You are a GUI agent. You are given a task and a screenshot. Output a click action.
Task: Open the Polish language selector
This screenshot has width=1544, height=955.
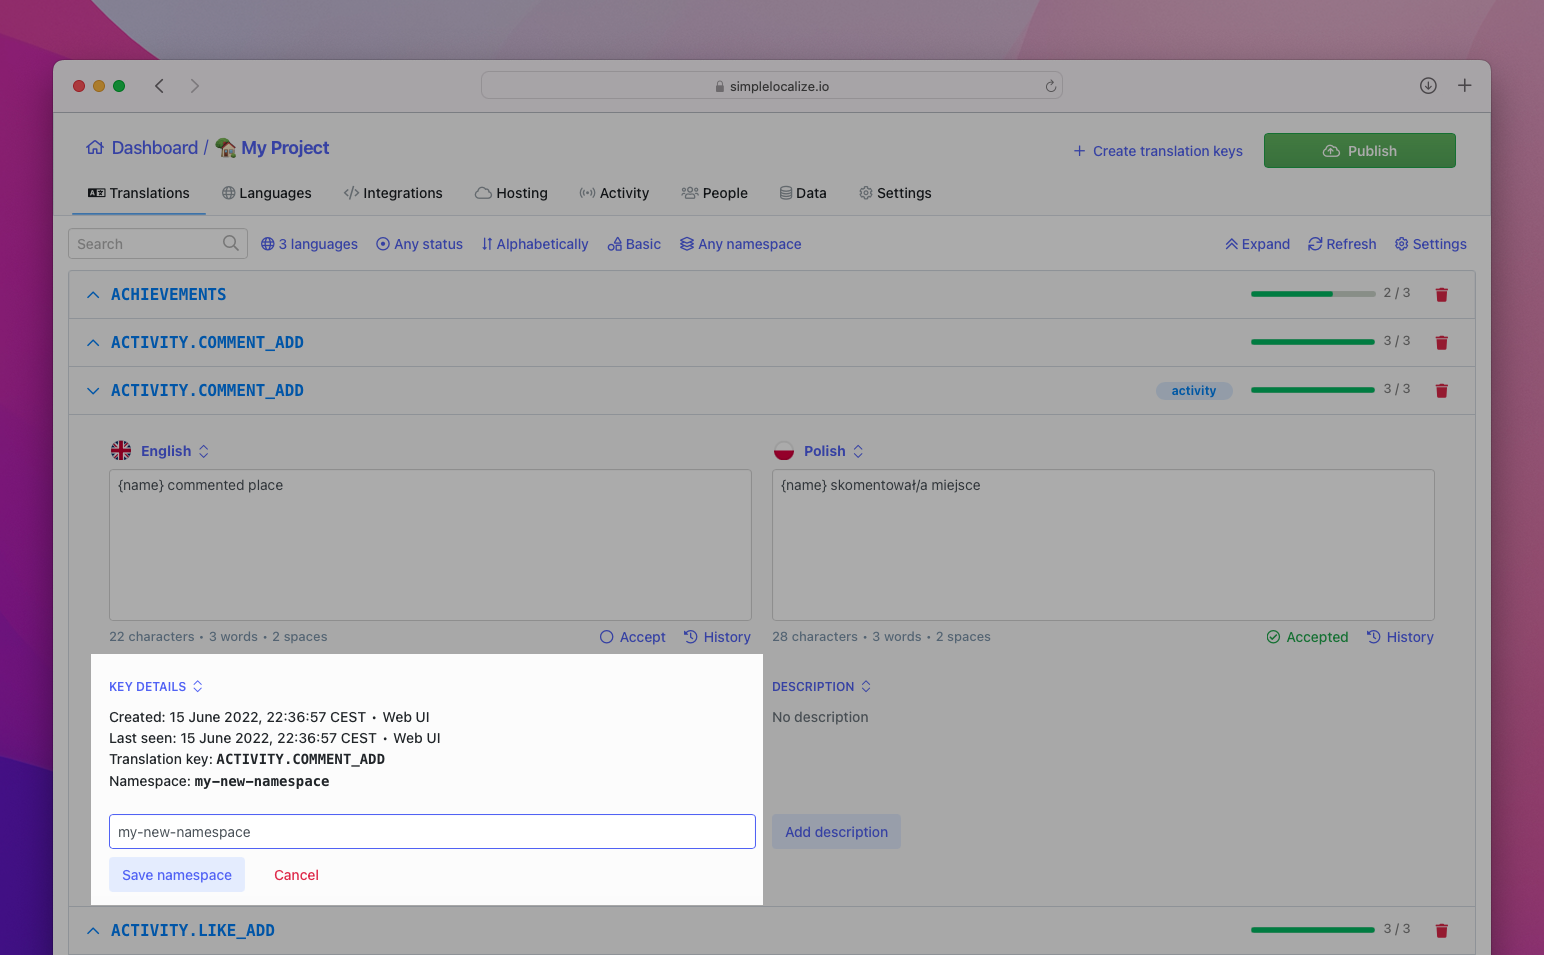point(834,451)
